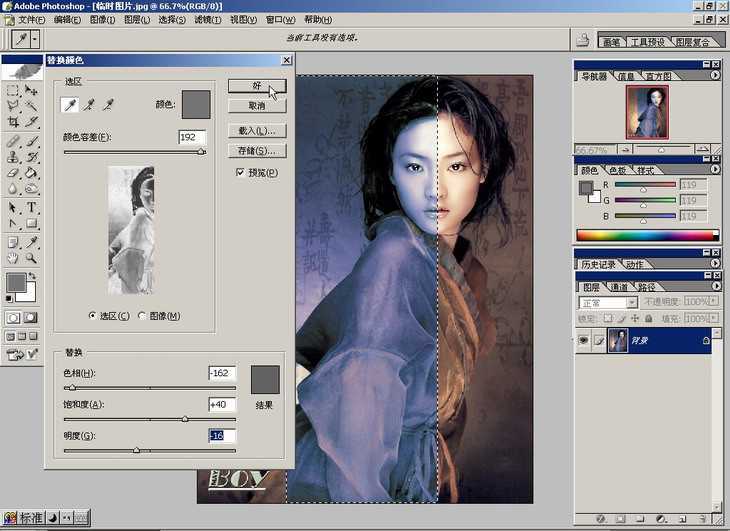
Task: Select the Rectangular Marquee tool in toolbox
Action: (13, 90)
